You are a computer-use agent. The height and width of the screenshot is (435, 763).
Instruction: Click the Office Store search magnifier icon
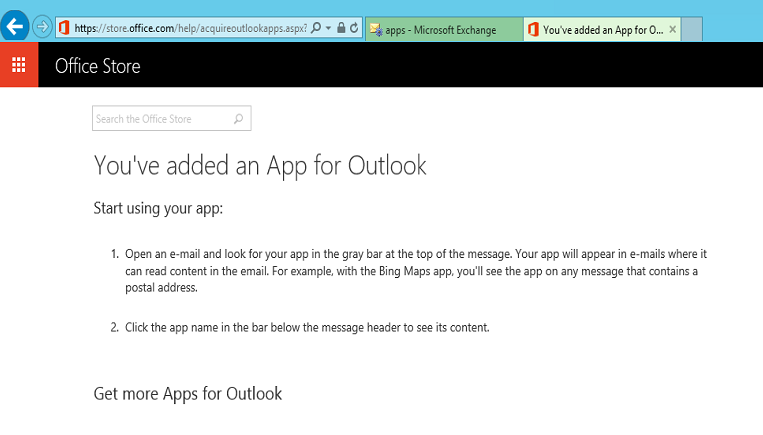tap(238, 119)
